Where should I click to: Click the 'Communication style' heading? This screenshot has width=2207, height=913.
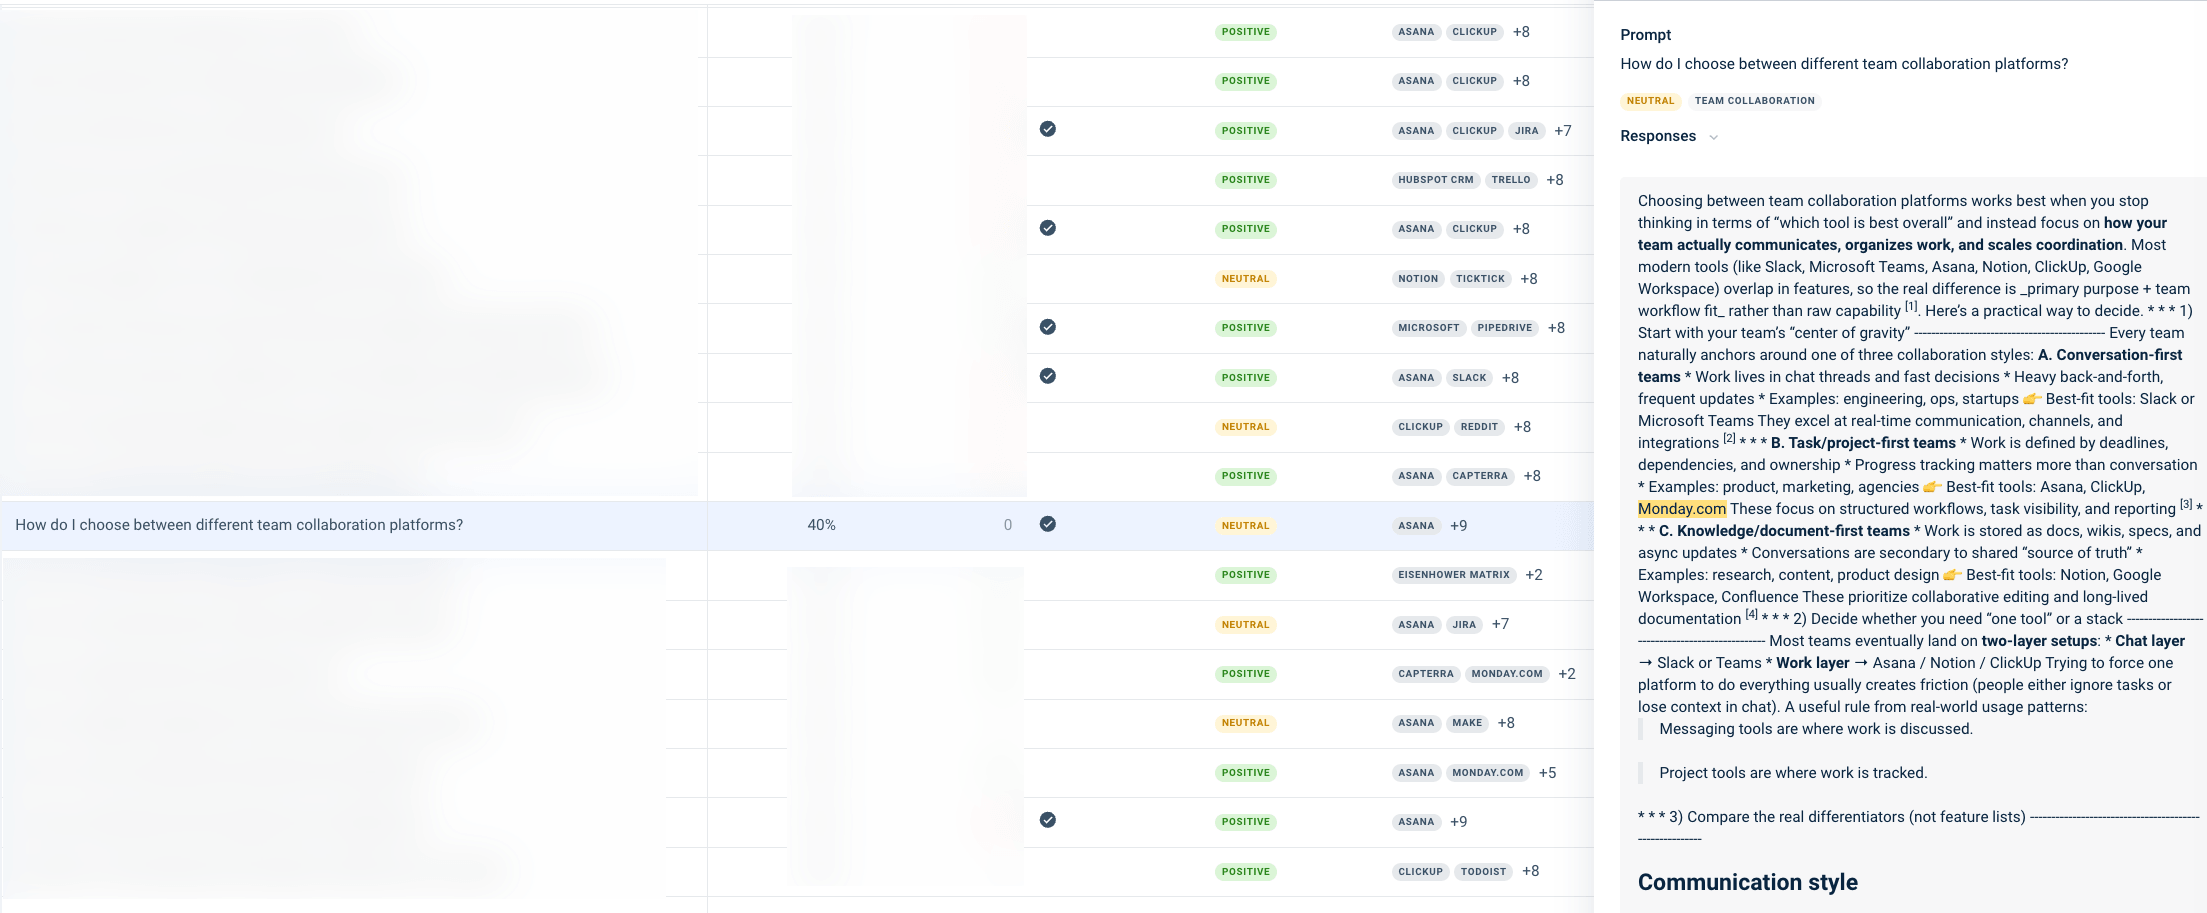click(x=1747, y=882)
